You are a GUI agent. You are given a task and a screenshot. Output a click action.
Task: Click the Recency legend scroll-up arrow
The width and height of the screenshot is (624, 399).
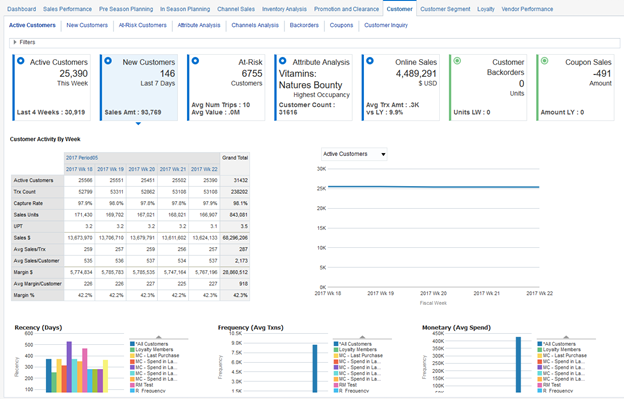(x=159, y=337)
